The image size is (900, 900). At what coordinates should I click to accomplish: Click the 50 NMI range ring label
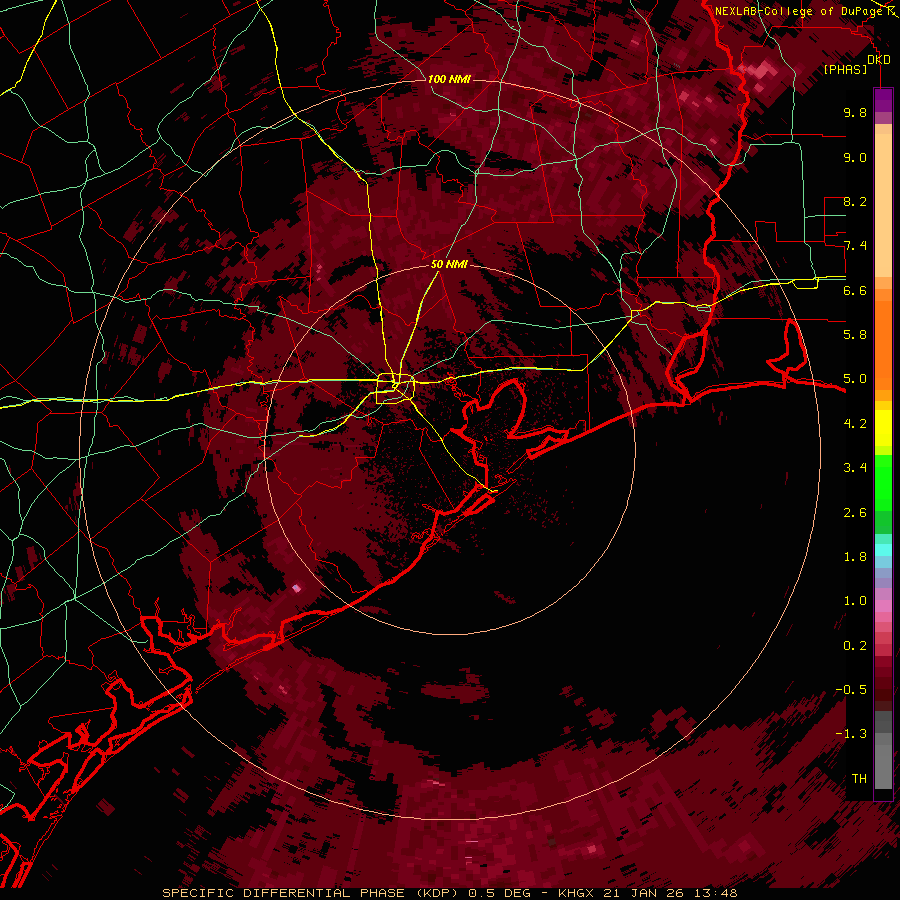point(449,264)
